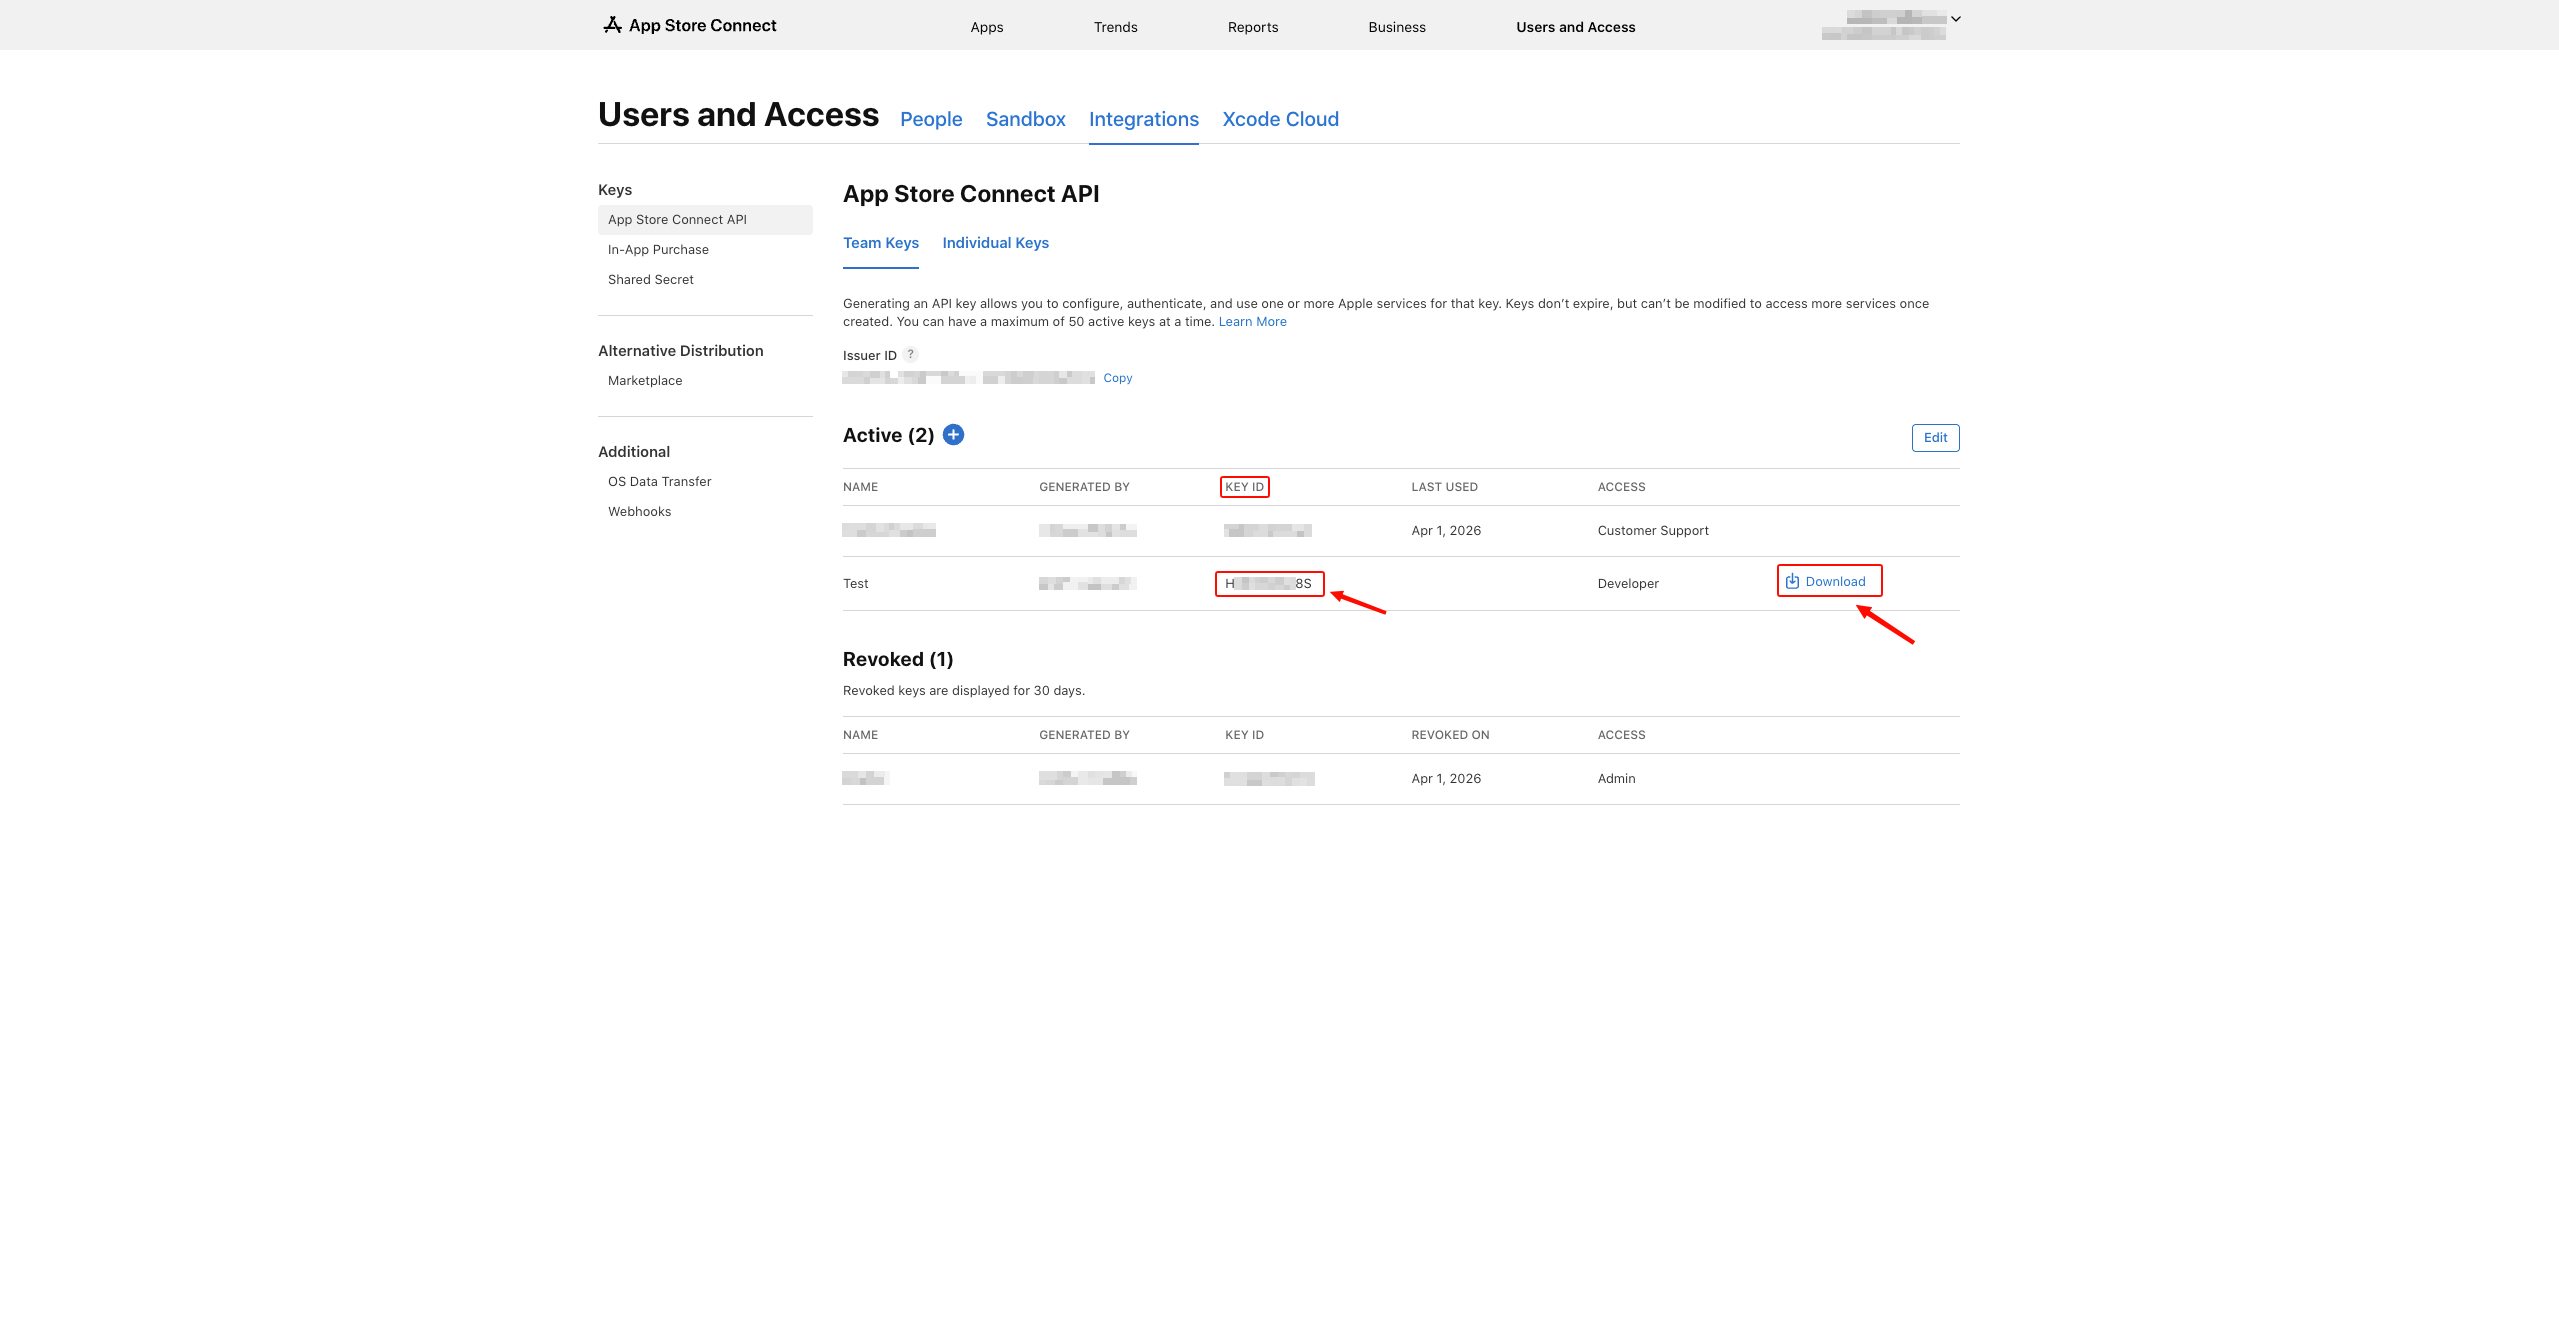The height and width of the screenshot is (1318, 2559).
Task: Click the Key ID header in Revoked table
Action: pos(1245,735)
